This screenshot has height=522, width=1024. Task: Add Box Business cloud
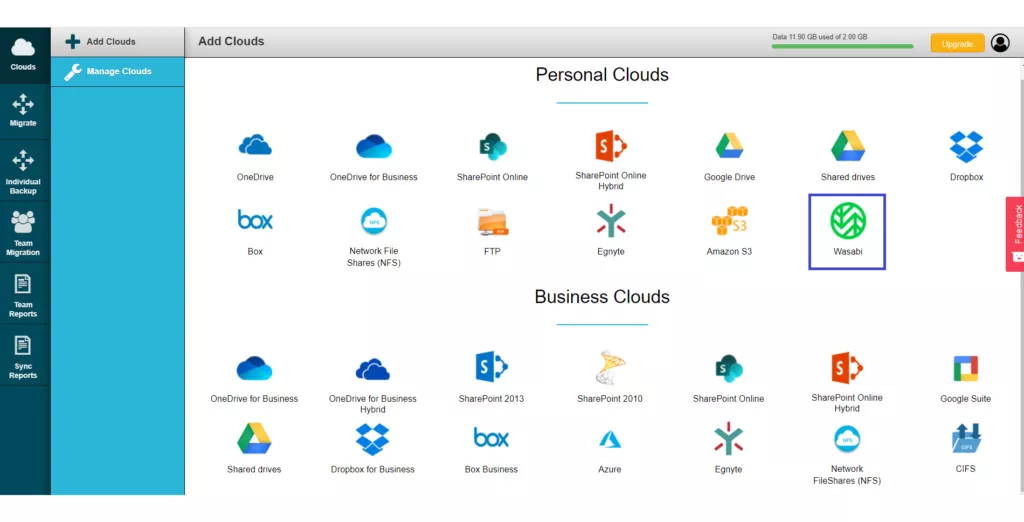click(x=491, y=449)
